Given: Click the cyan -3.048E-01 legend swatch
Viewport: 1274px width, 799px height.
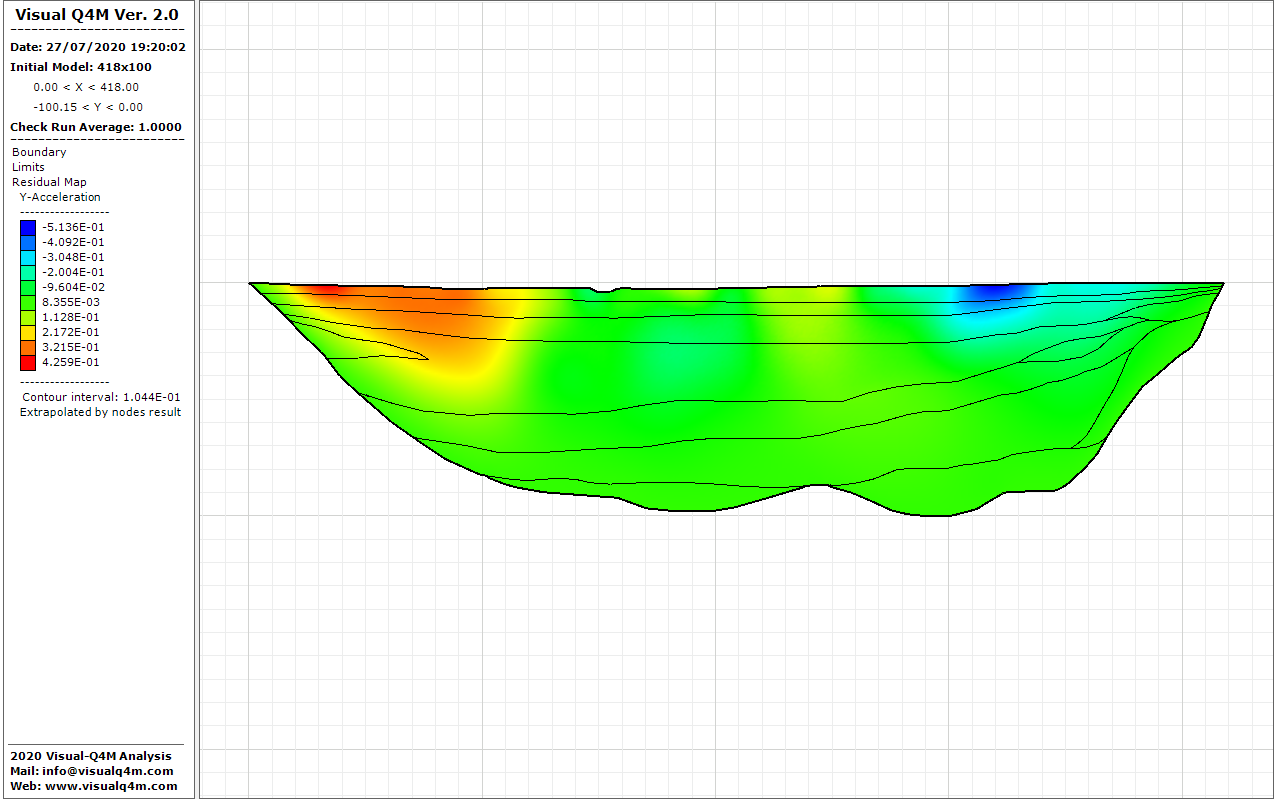Looking at the screenshot, I should click(27, 257).
